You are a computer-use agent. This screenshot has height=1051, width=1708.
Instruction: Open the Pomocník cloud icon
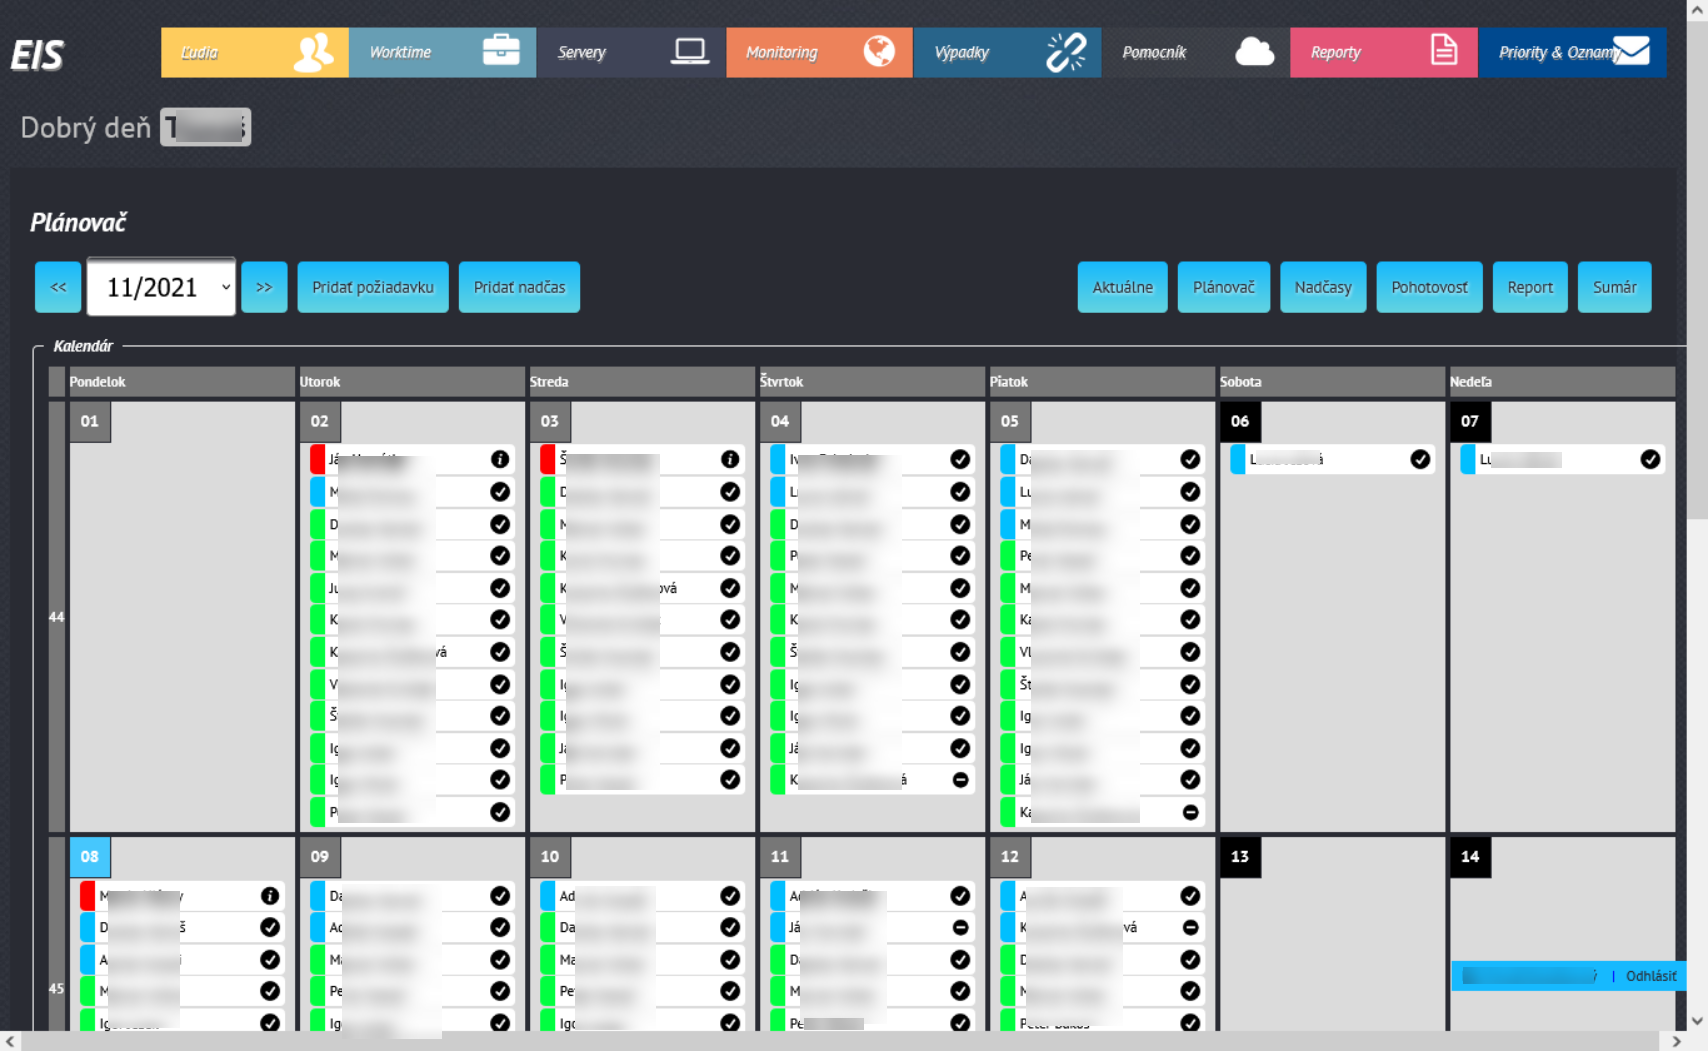coord(1255,51)
